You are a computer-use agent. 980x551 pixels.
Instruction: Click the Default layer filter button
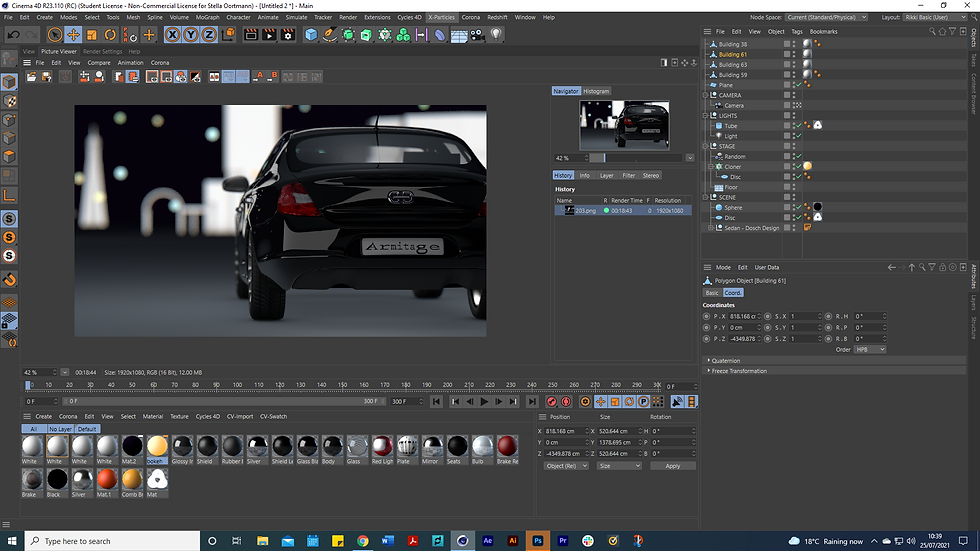(x=87, y=429)
